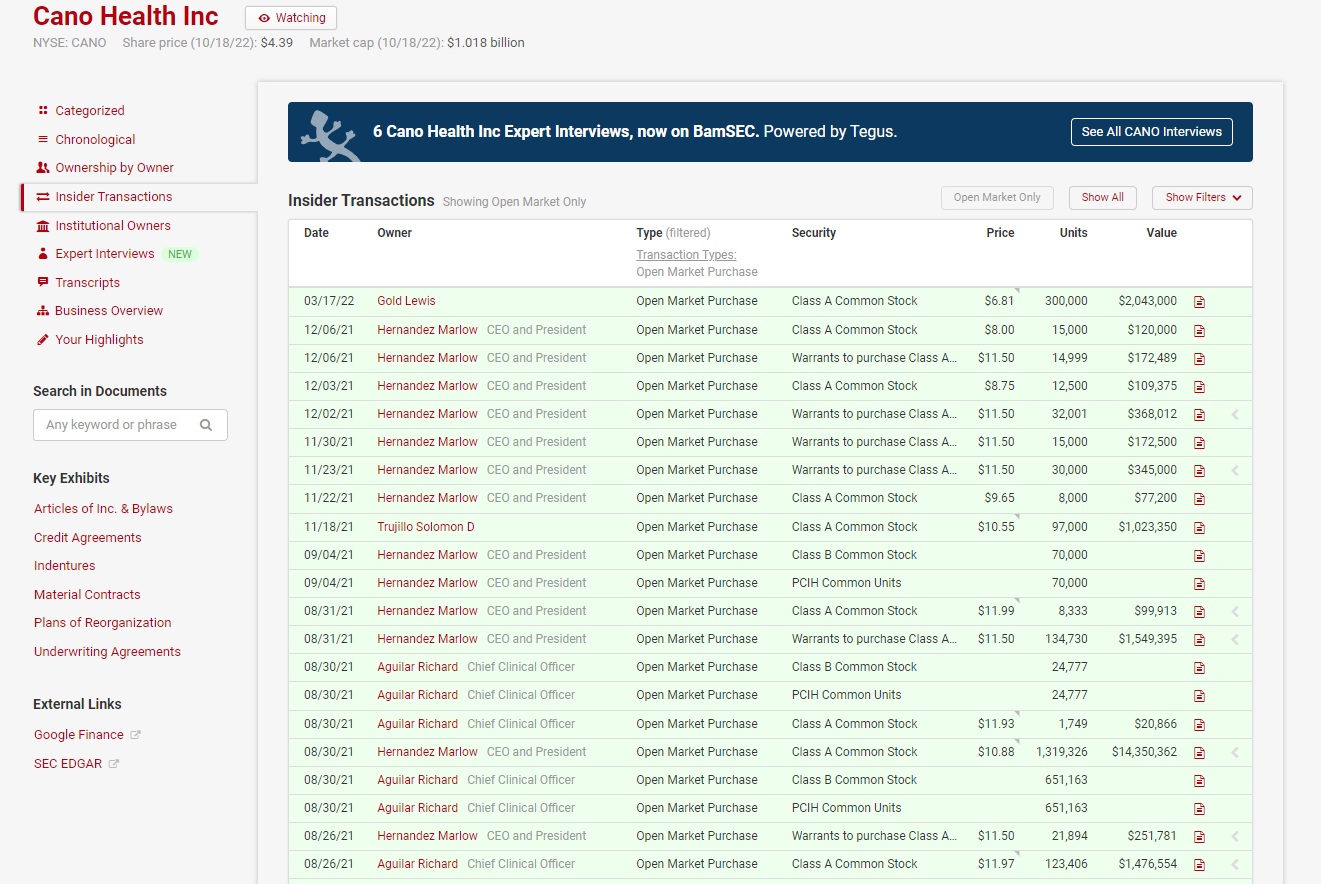Open Indentures exhibits
Image resolution: width=1321 pixels, height=884 pixels.
click(65, 566)
